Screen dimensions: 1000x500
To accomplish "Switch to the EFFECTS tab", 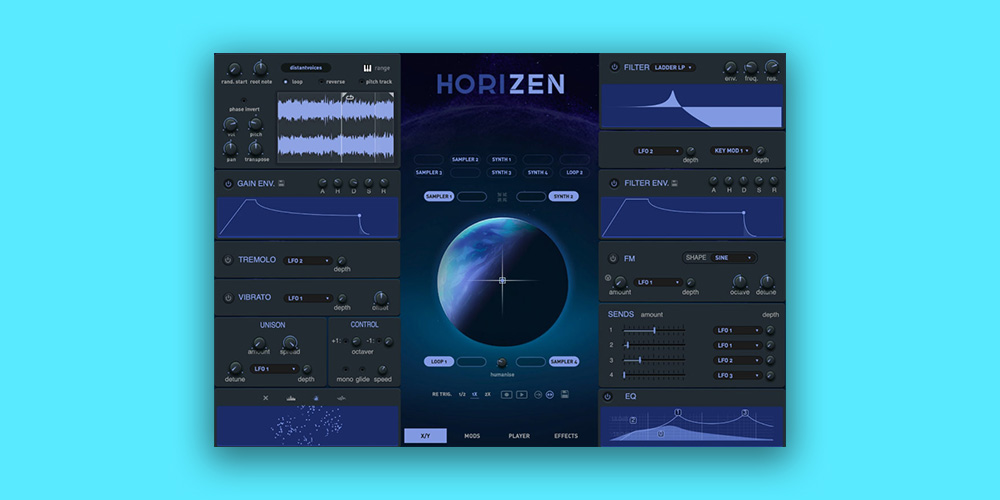I will (x=566, y=436).
